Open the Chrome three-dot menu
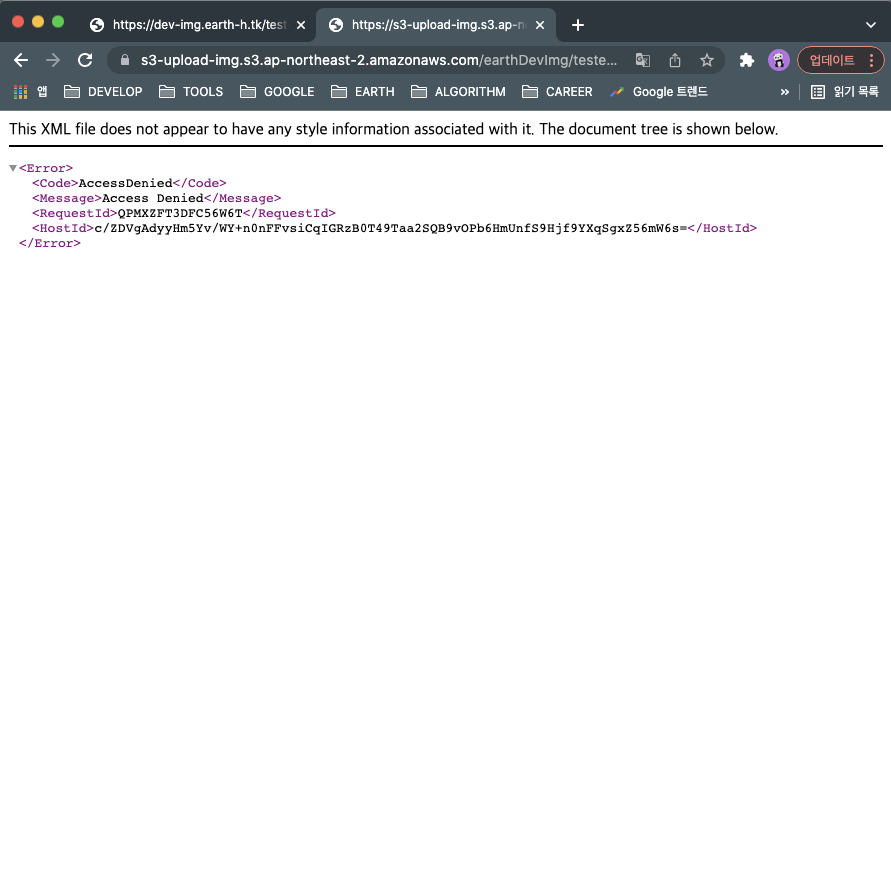891x874 pixels. pos(872,60)
